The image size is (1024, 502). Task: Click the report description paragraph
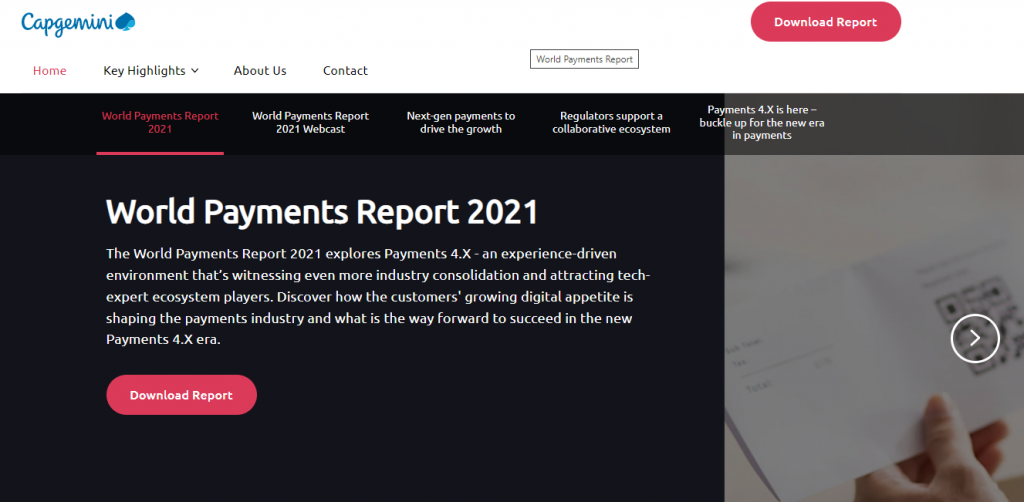coord(378,296)
